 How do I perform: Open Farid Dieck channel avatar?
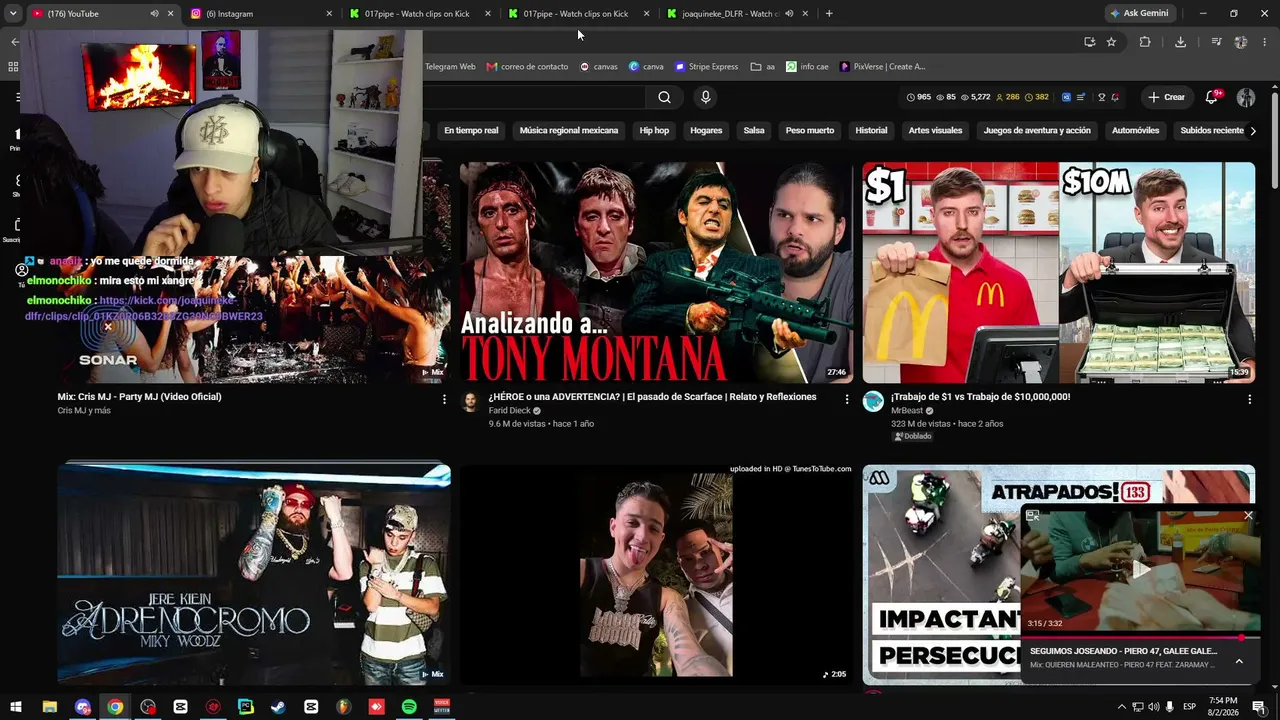coord(470,402)
